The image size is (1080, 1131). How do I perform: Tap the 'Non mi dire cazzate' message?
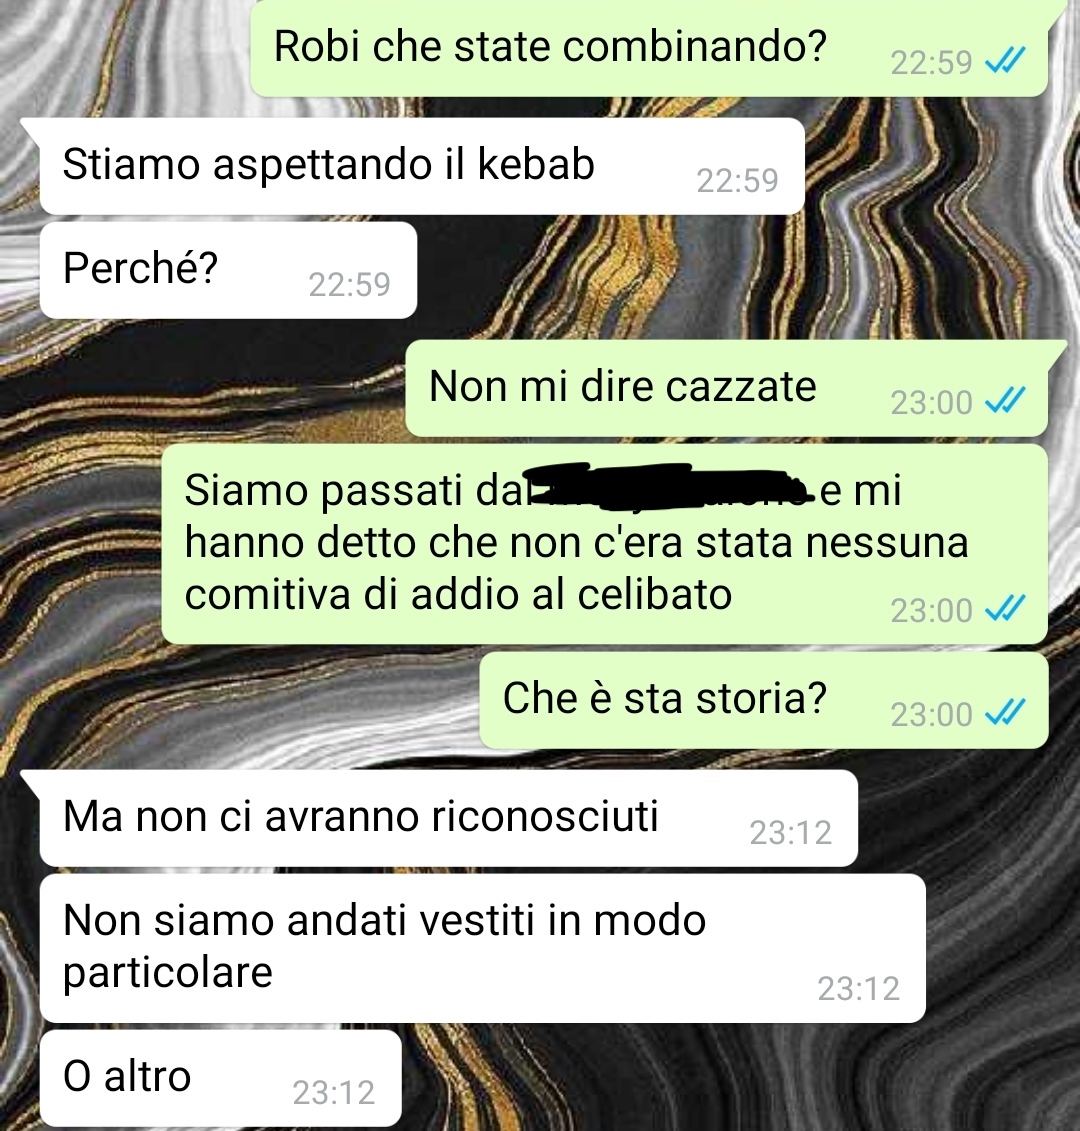(726, 388)
